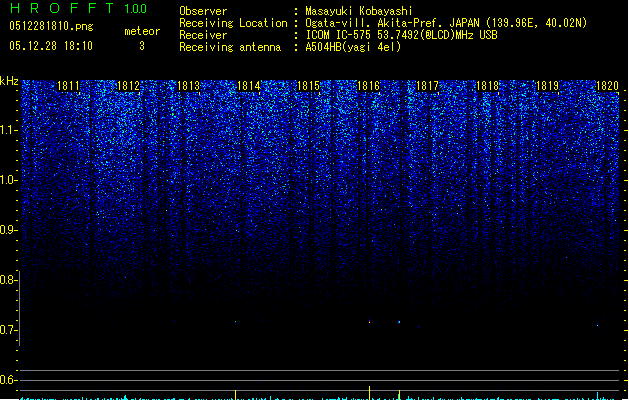The image size is (629, 400).
Task: Click the cyan meteor echo just after 1816
Action: 399,322
